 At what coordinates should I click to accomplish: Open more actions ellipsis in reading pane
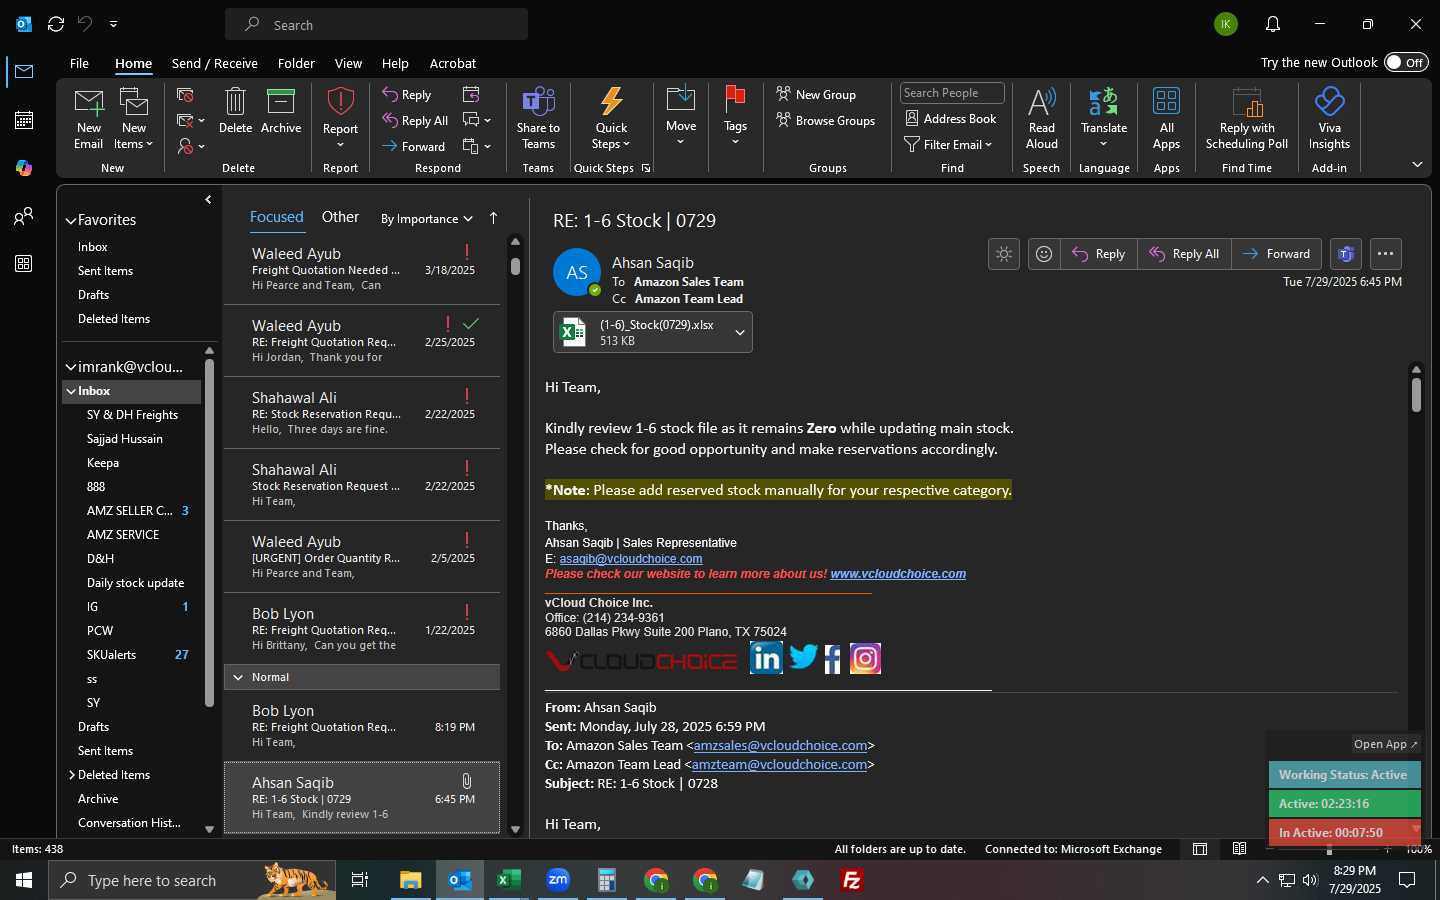pos(1385,254)
